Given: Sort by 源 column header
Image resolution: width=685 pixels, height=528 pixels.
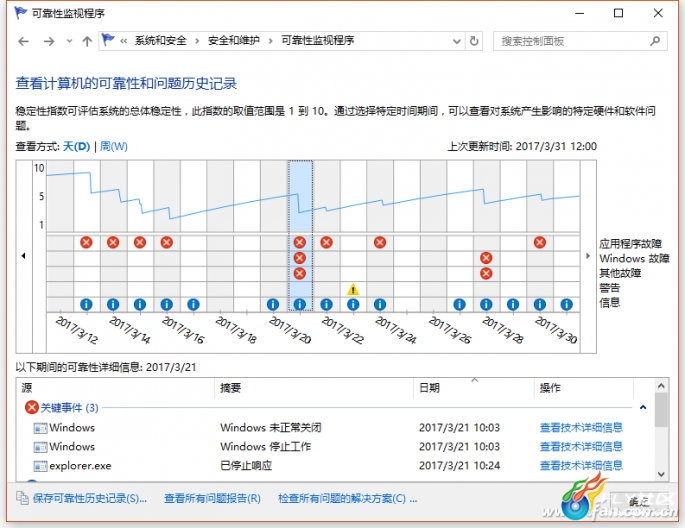Looking at the screenshot, I should (116, 388).
